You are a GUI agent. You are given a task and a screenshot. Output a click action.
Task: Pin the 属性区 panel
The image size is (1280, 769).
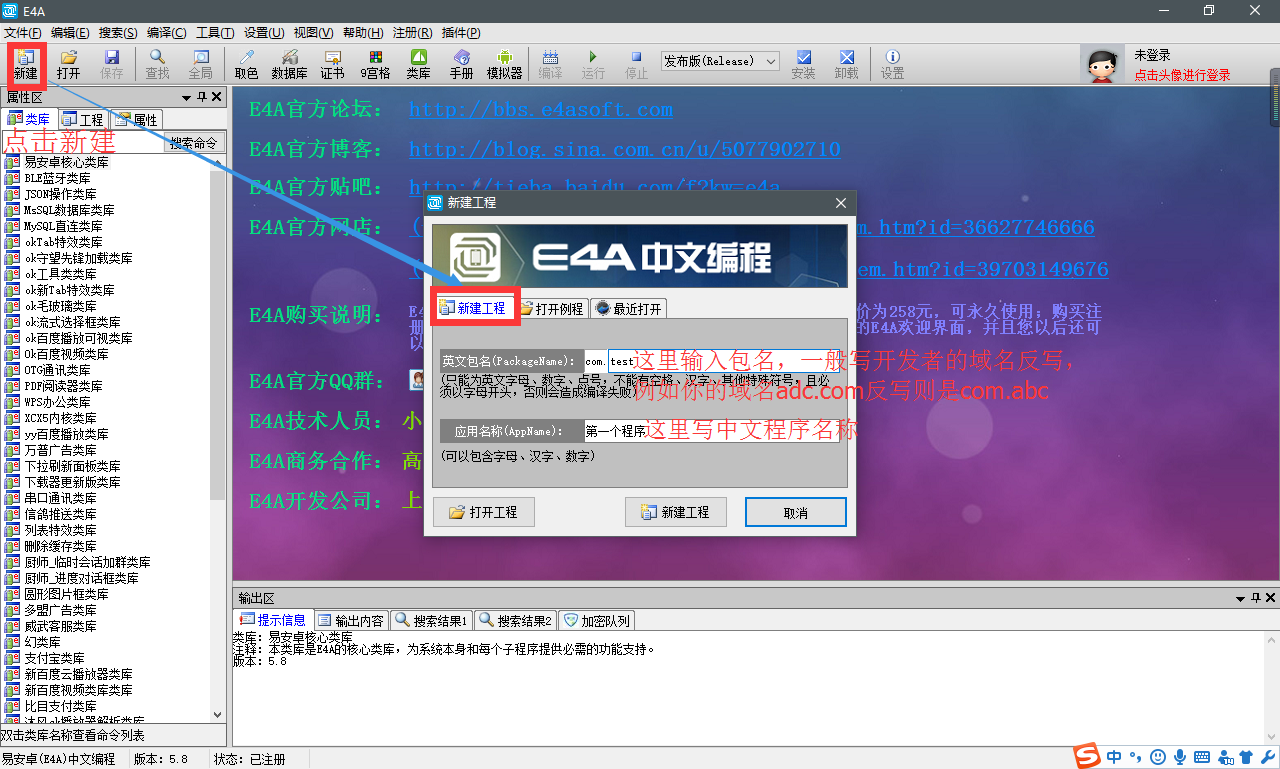tap(202, 97)
